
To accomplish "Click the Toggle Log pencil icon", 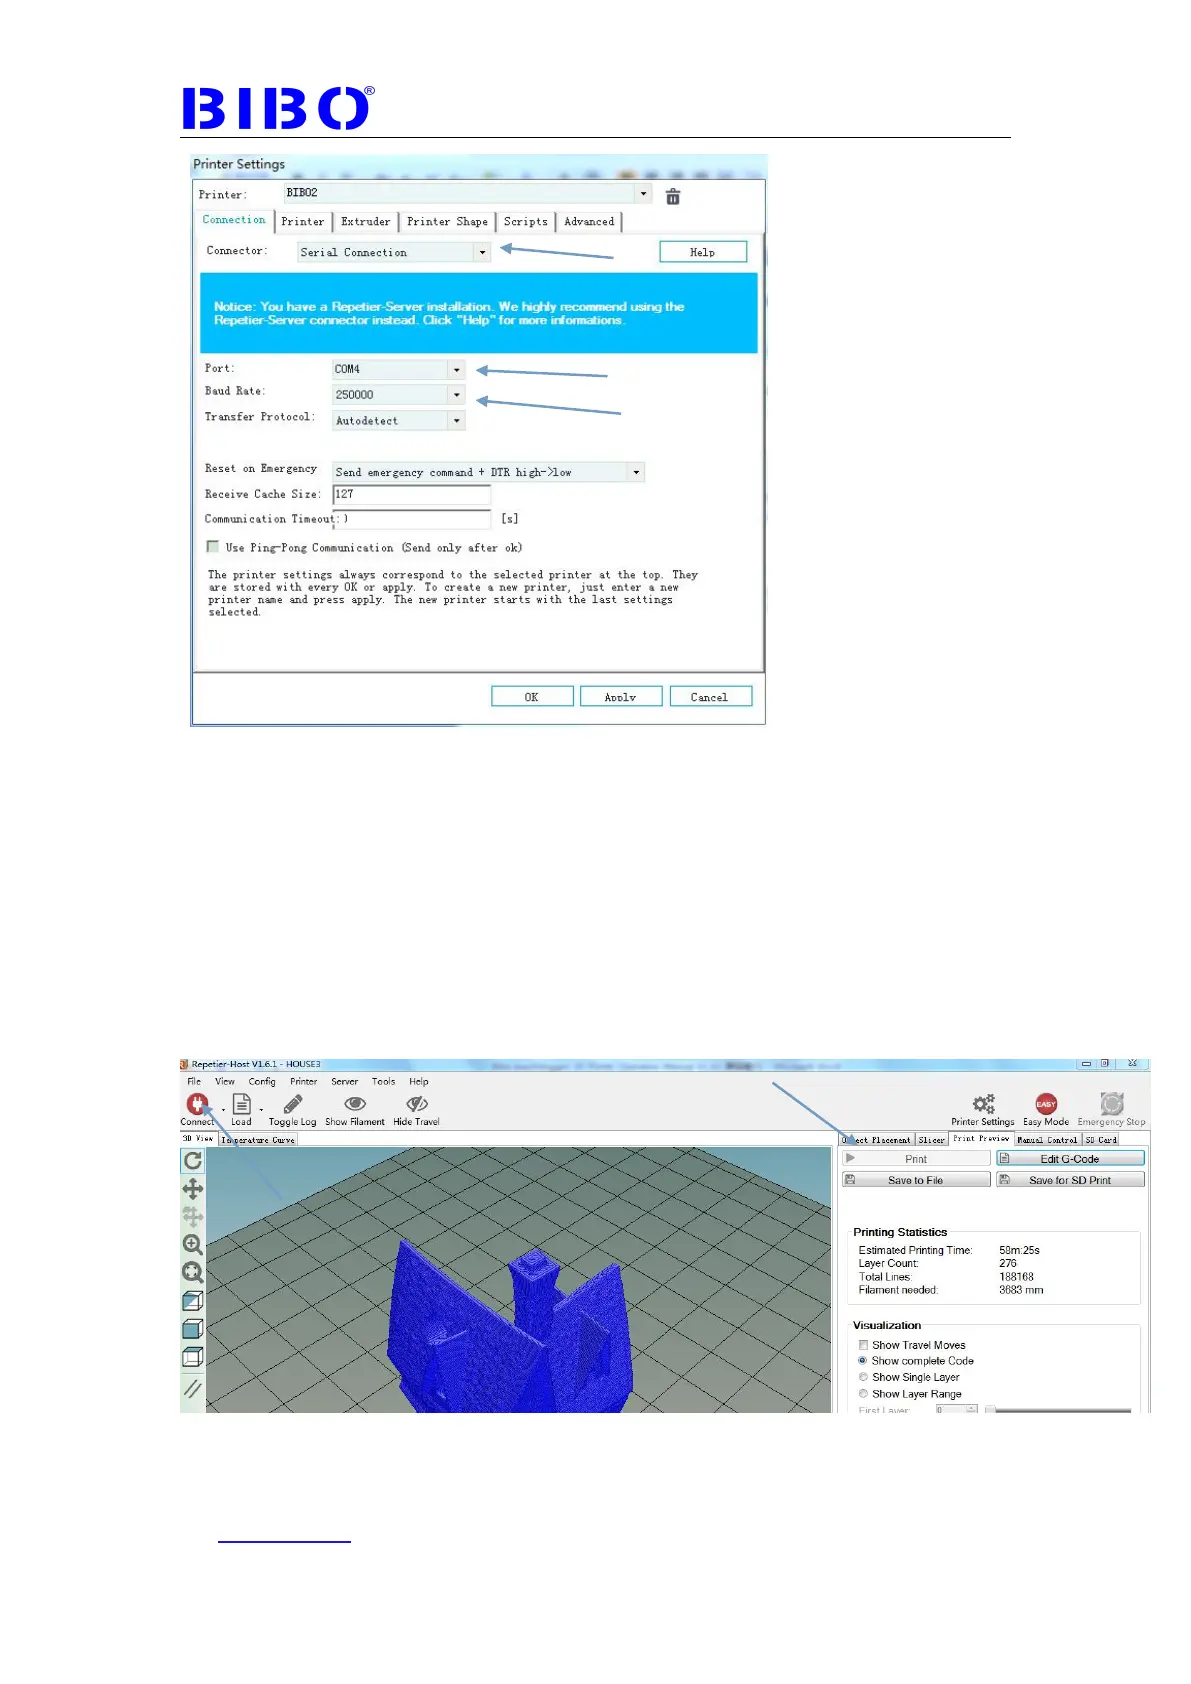I will tap(292, 1103).
